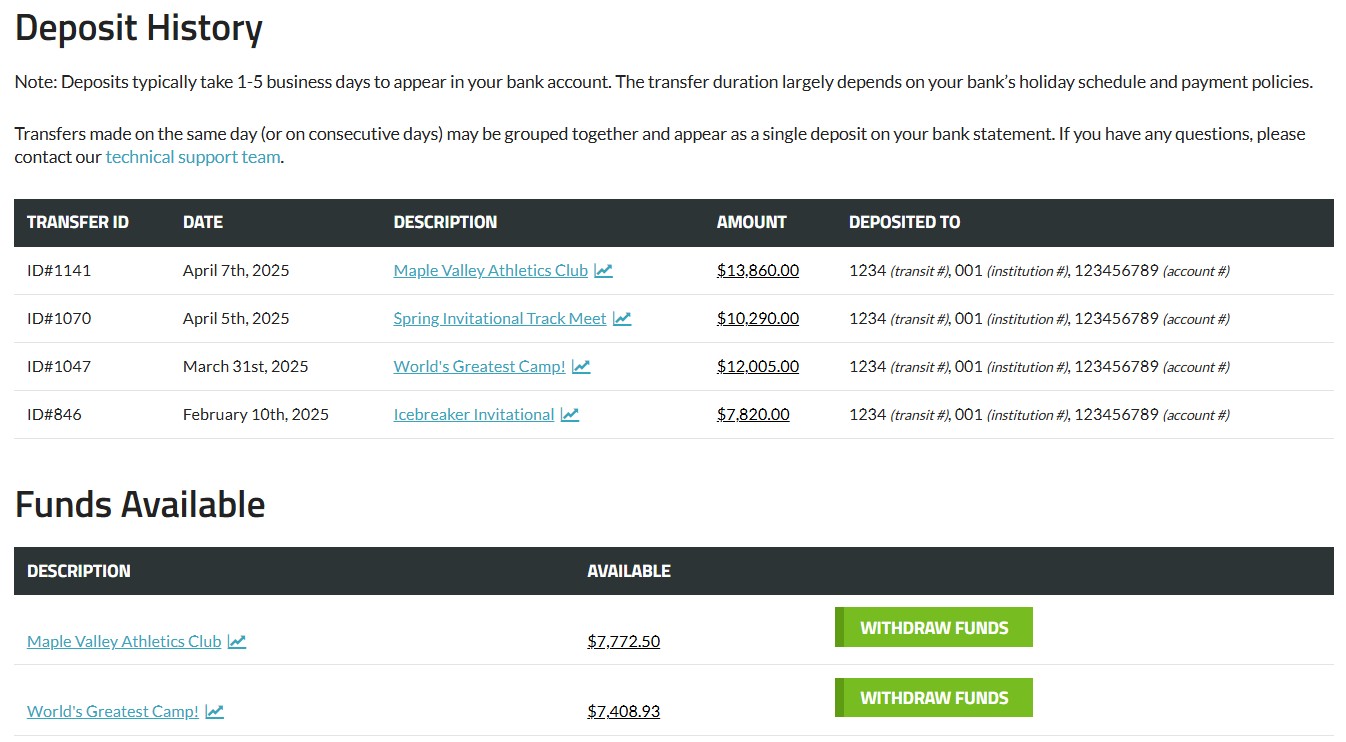The width and height of the screenshot is (1346, 742).
Task: Click the $10,290.00 deposit amount
Action: [757, 319]
